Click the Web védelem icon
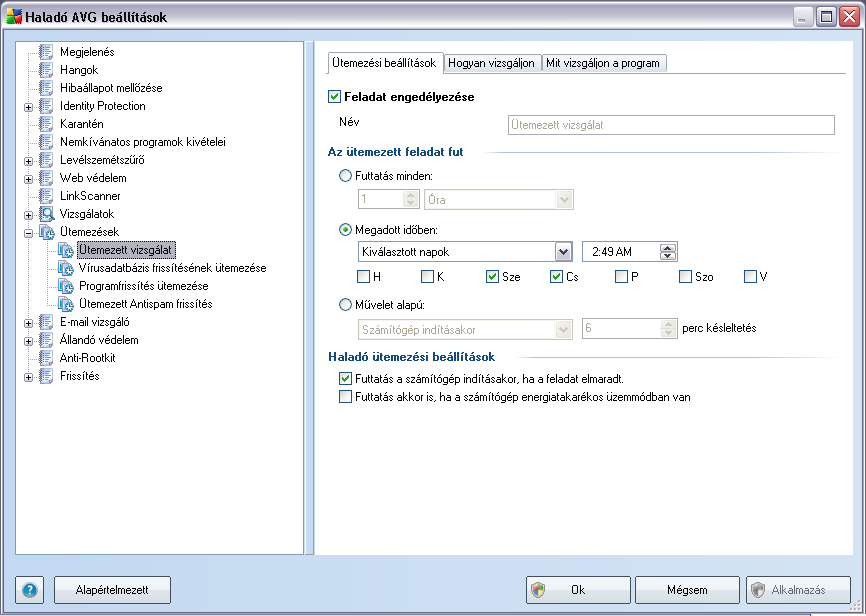 46,178
